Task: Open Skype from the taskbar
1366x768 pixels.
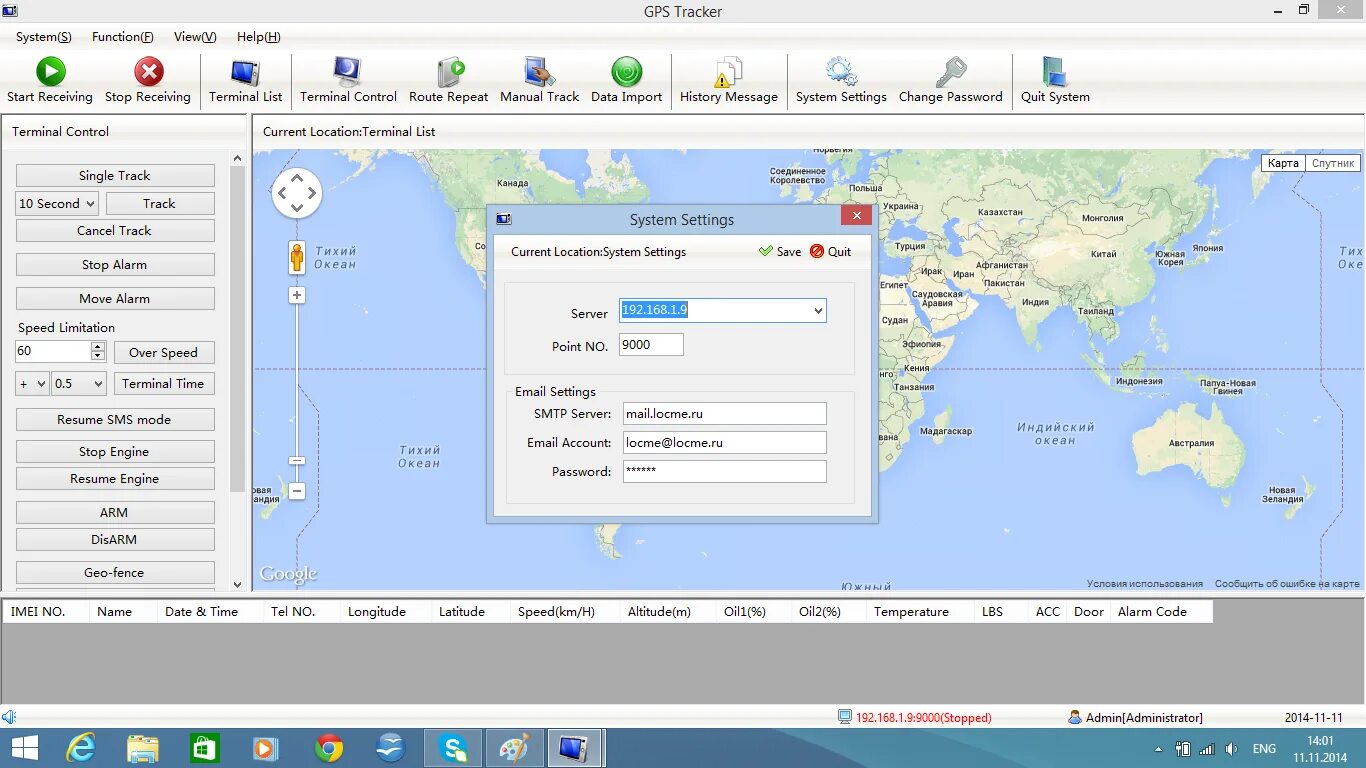Action: pyautogui.click(x=453, y=748)
